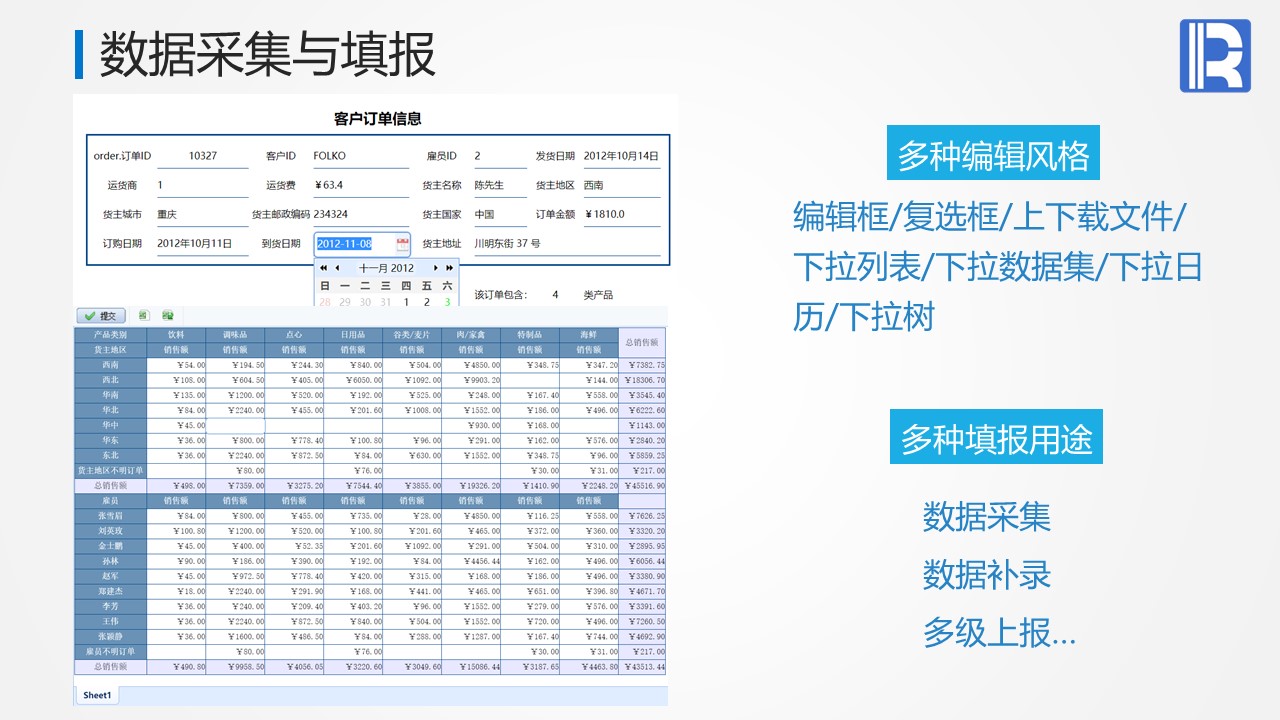Select the 西北 region row header
The height and width of the screenshot is (720, 1280).
110,380
